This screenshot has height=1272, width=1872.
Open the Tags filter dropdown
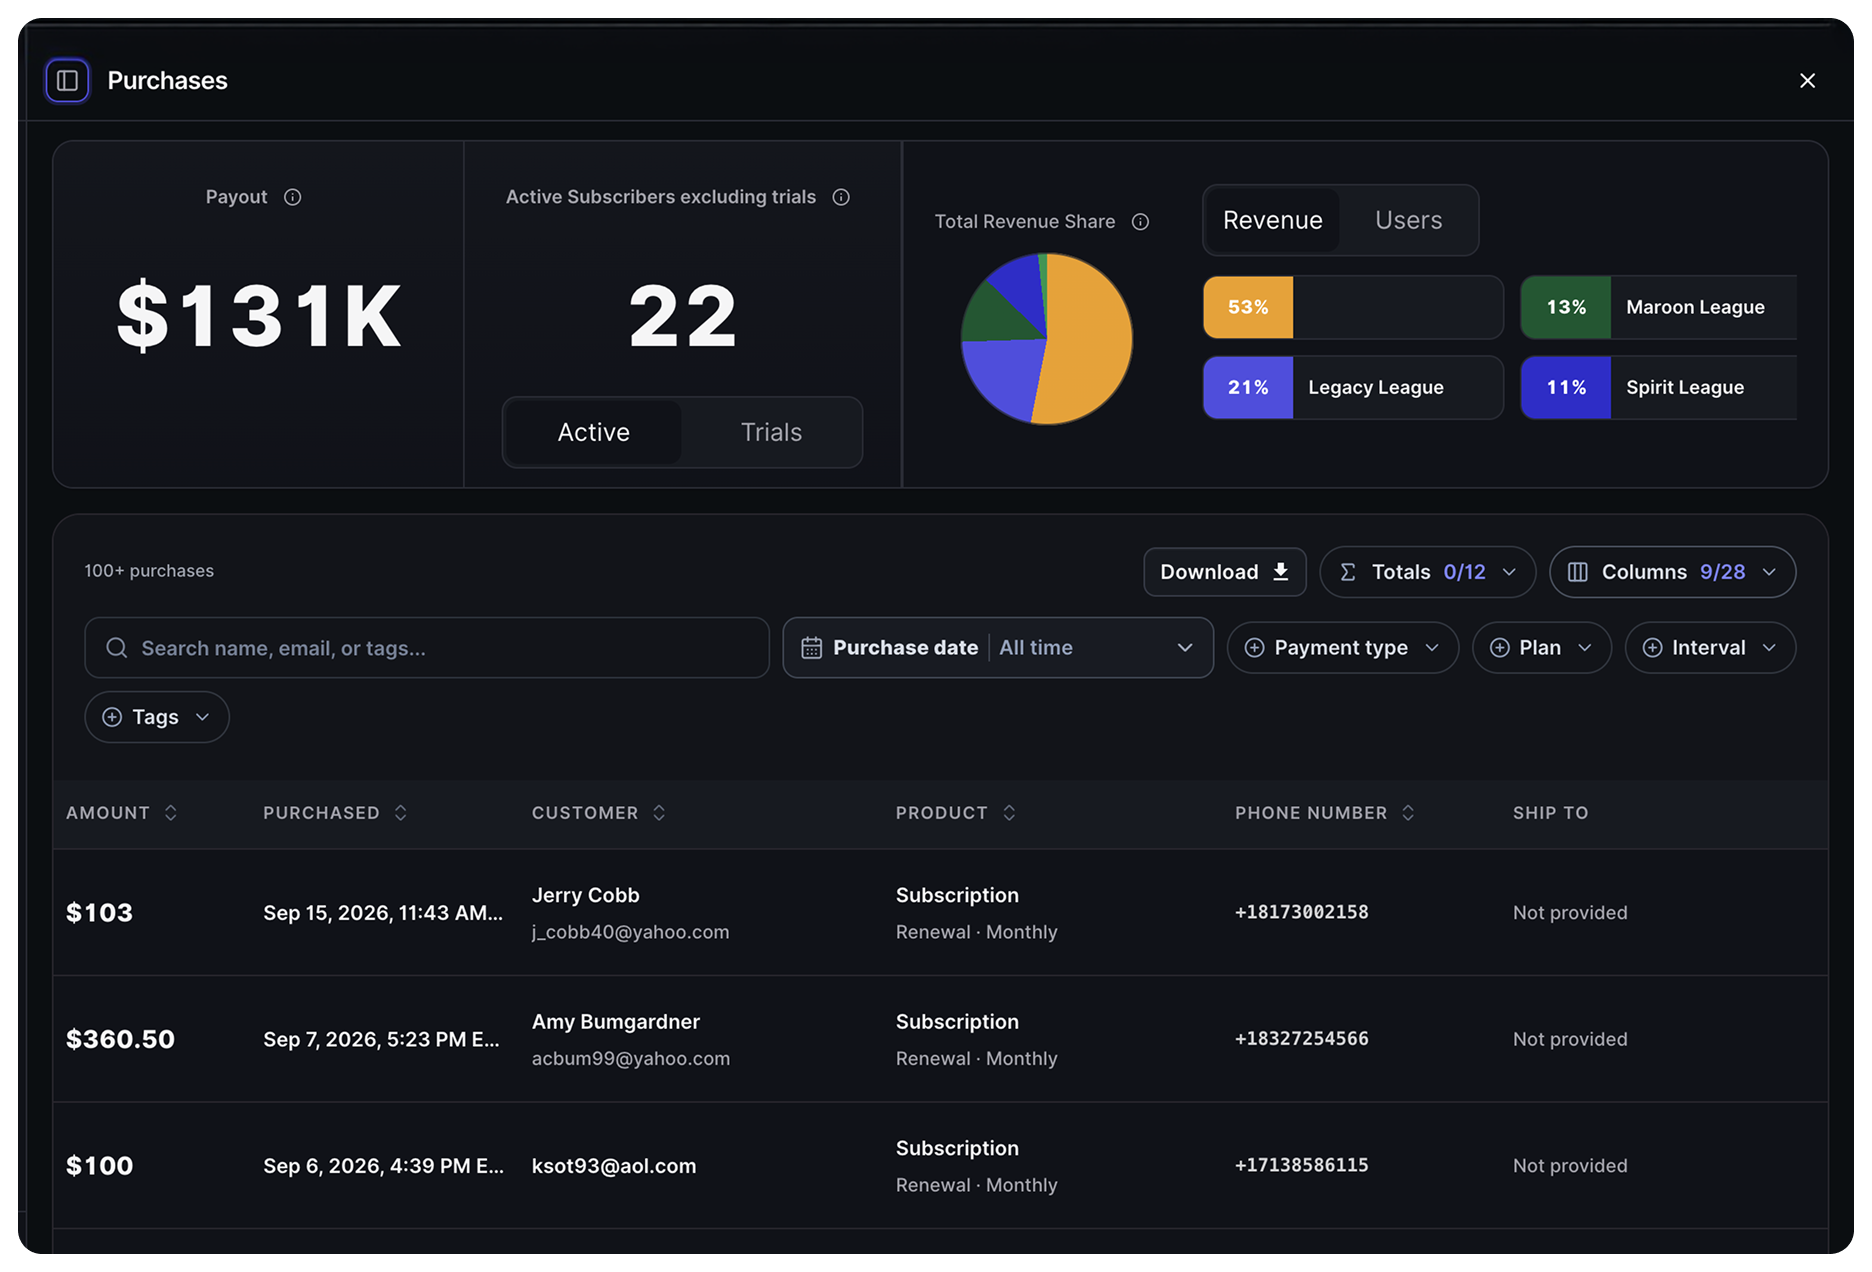157,717
